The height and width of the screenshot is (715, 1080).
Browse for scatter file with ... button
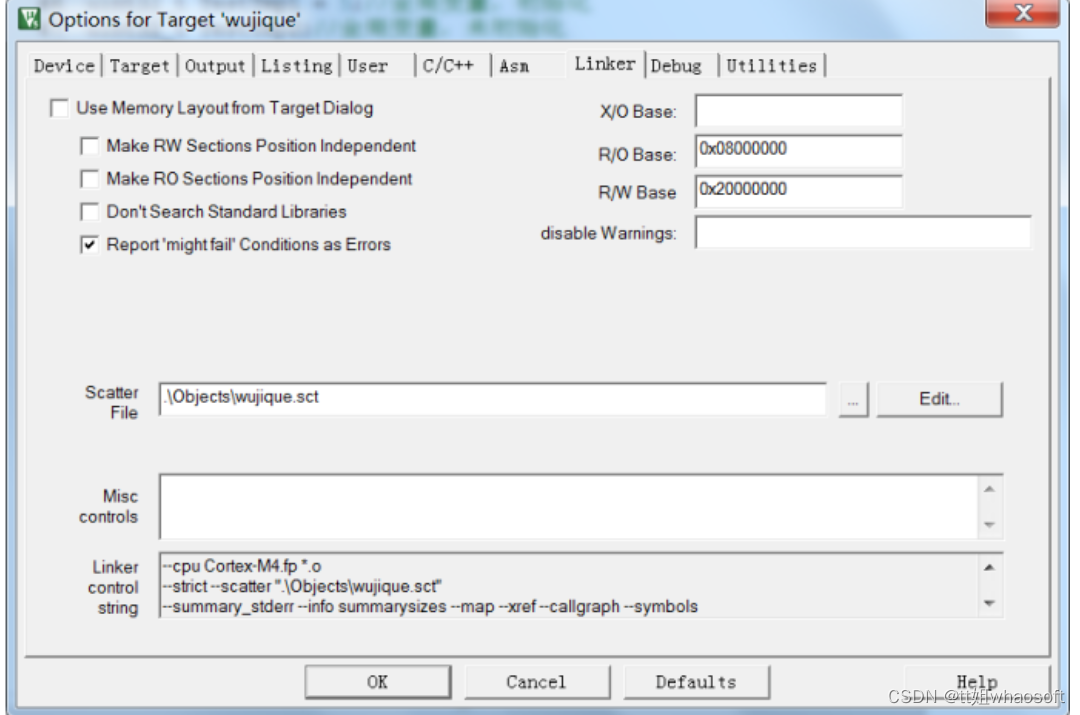click(853, 400)
